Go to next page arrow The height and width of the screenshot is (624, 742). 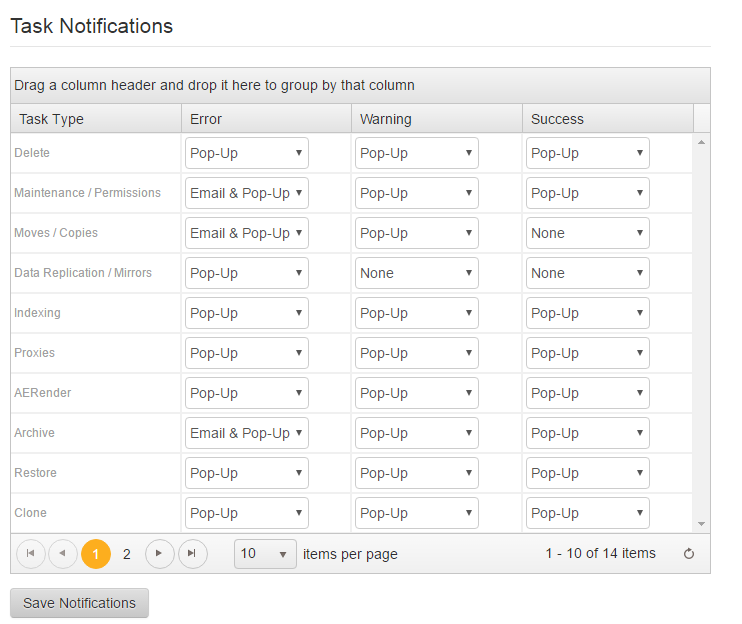159,554
